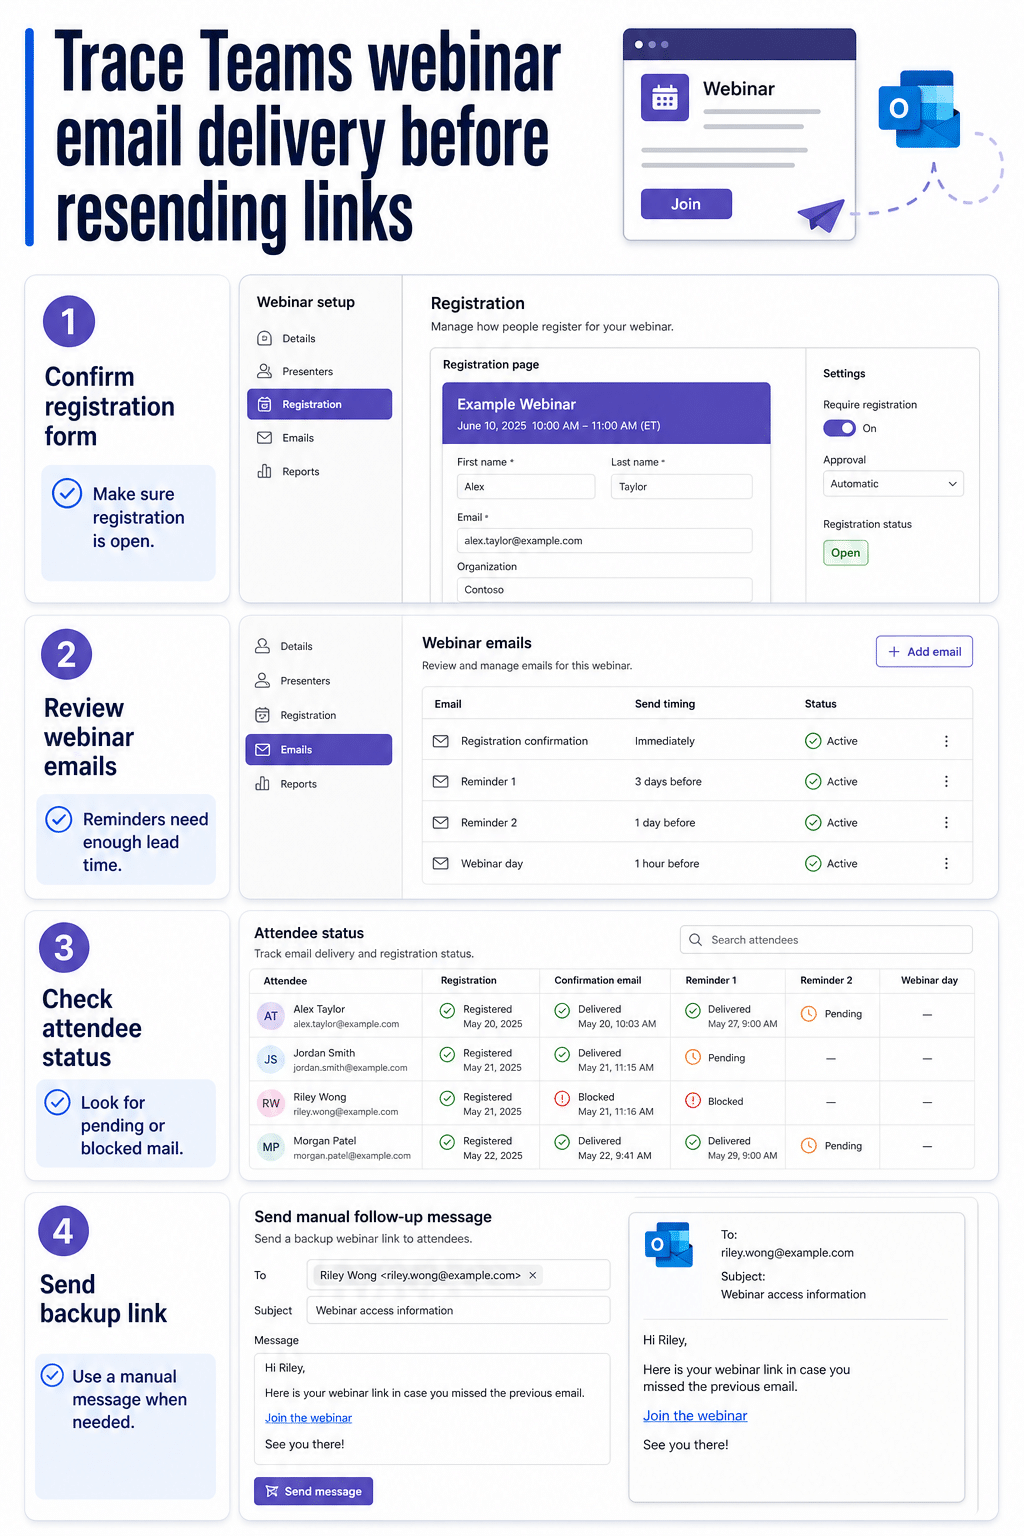The height and width of the screenshot is (1536, 1024).
Task: Click envelope icon for Reminder 2 row
Action: [x=440, y=823]
